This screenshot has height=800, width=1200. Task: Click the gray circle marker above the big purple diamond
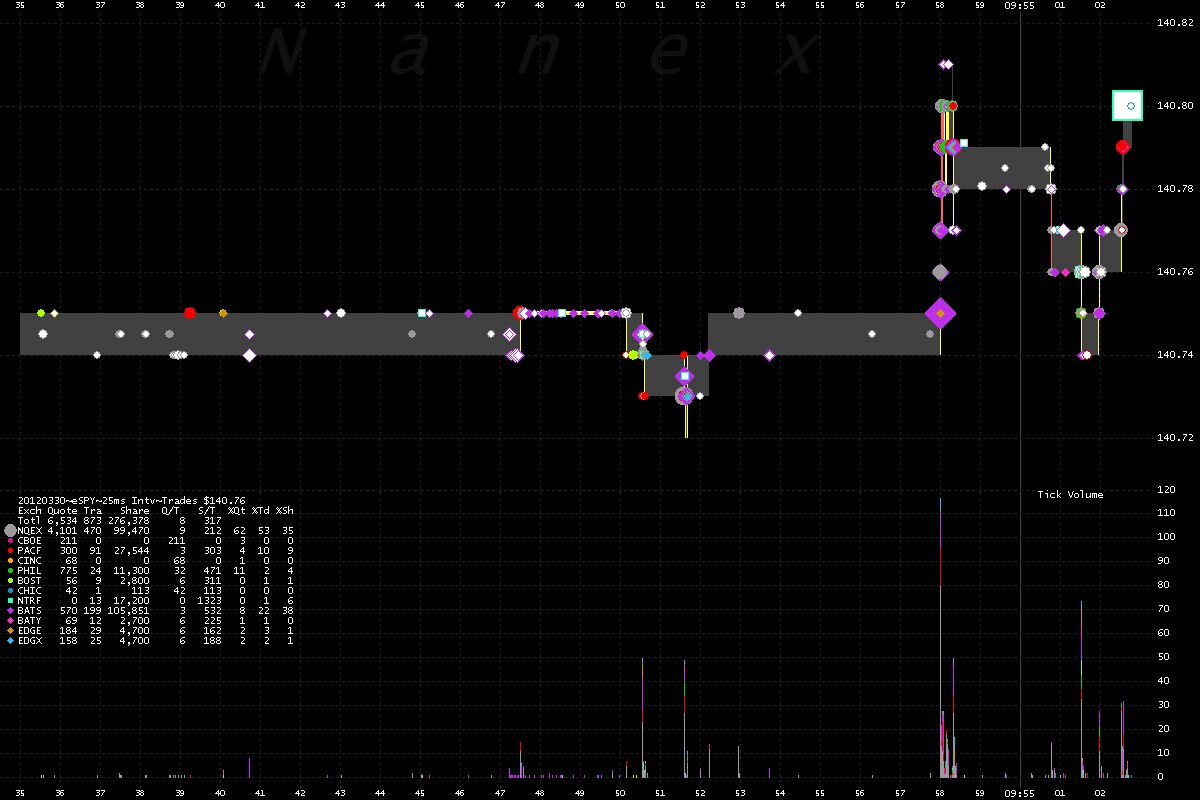click(940, 272)
